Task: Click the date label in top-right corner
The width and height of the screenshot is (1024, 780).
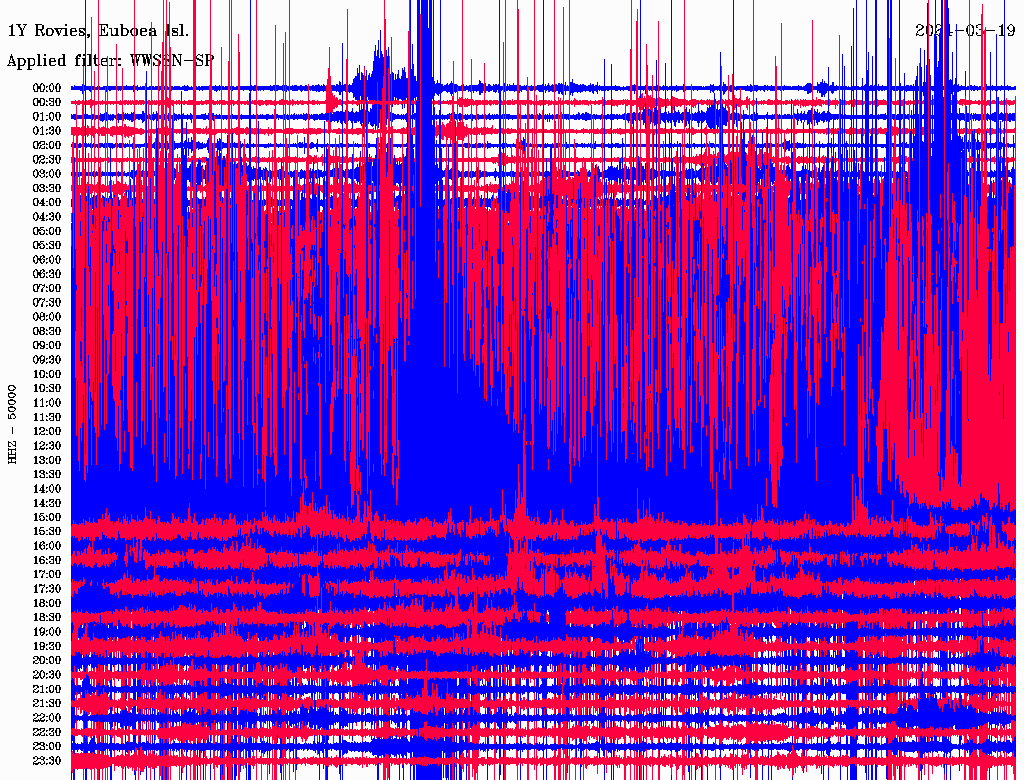Action: click(x=966, y=30)
